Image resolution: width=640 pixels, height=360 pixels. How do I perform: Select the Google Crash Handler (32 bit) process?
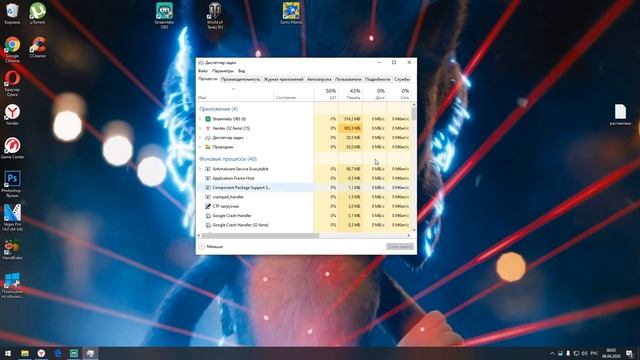304,225
